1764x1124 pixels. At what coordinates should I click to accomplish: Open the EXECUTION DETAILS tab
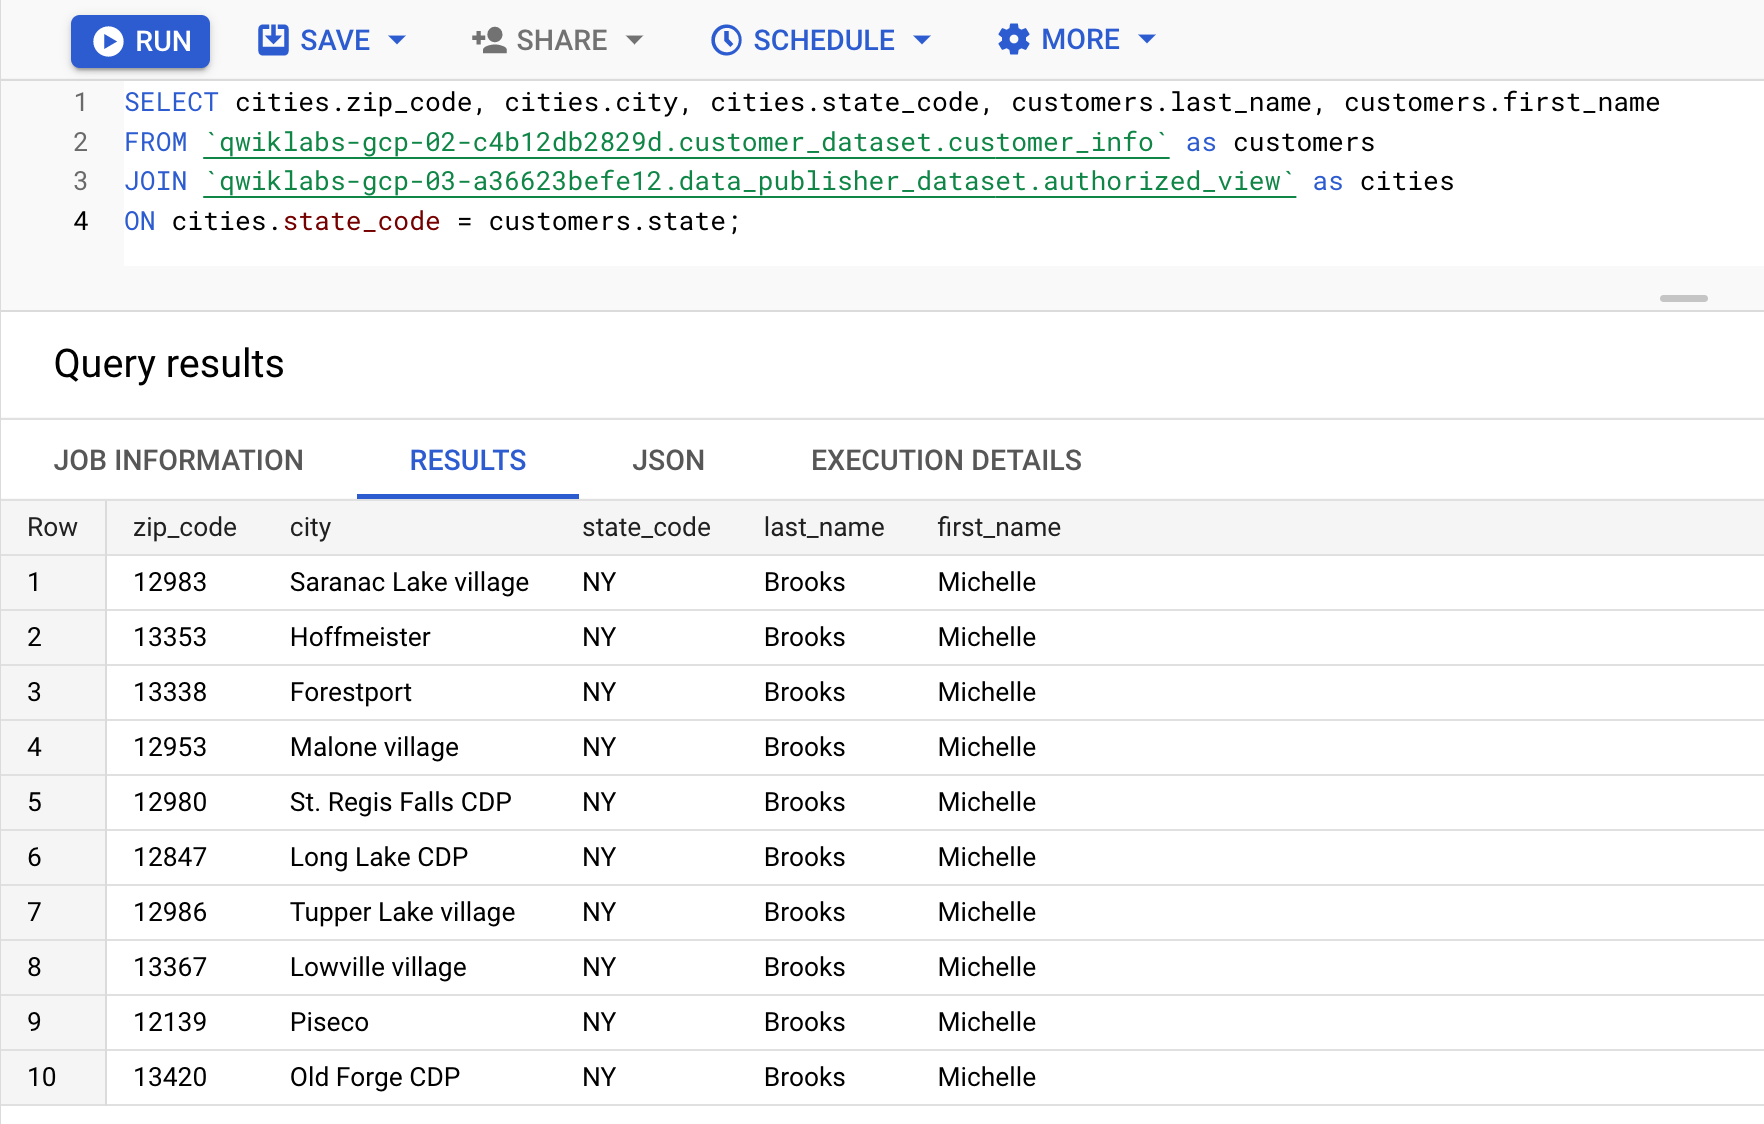click(x=946, y=460)
